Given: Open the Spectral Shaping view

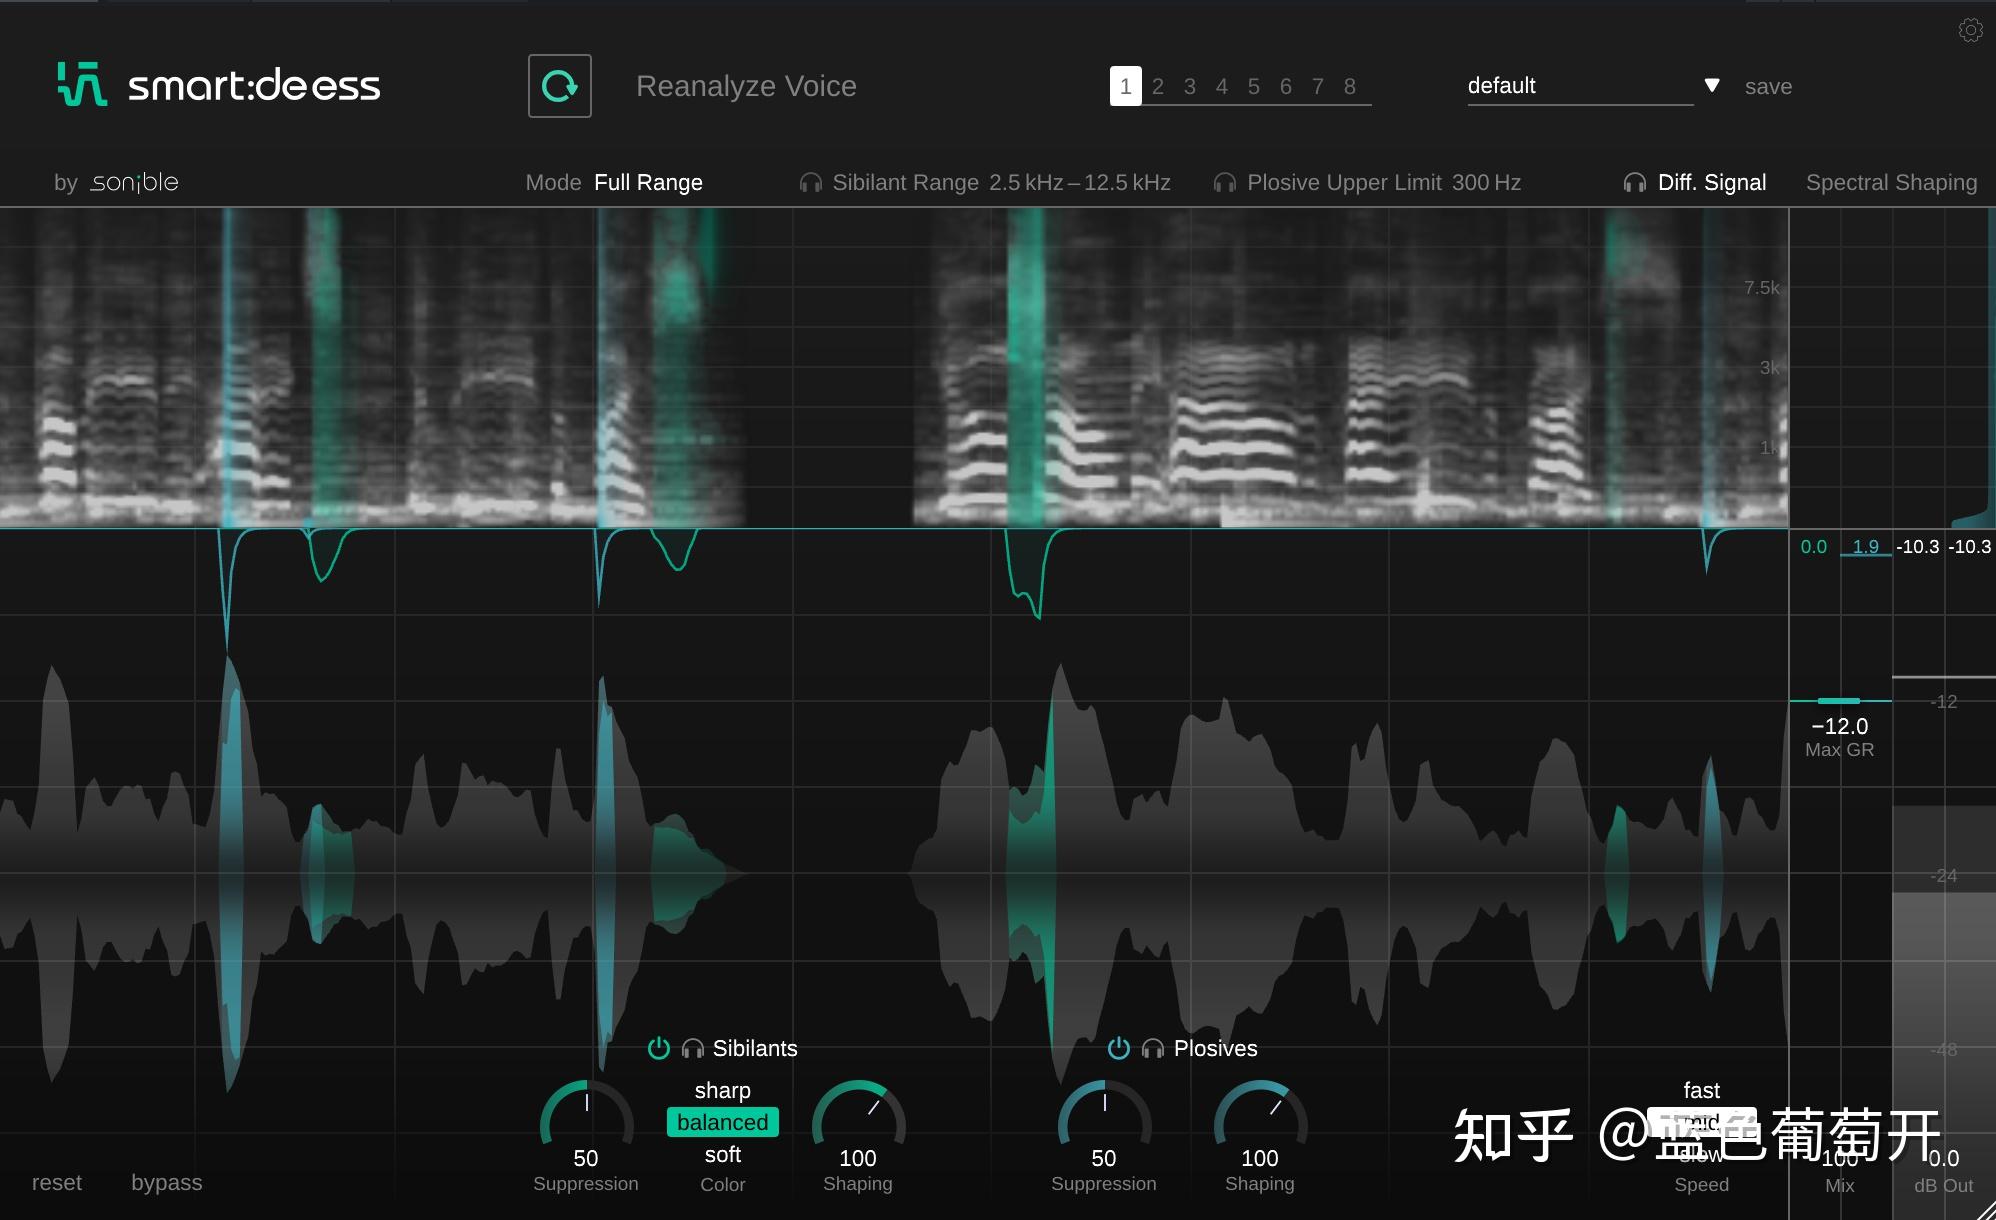Looking at the screenshot, I should click(x=1891, y=182).
